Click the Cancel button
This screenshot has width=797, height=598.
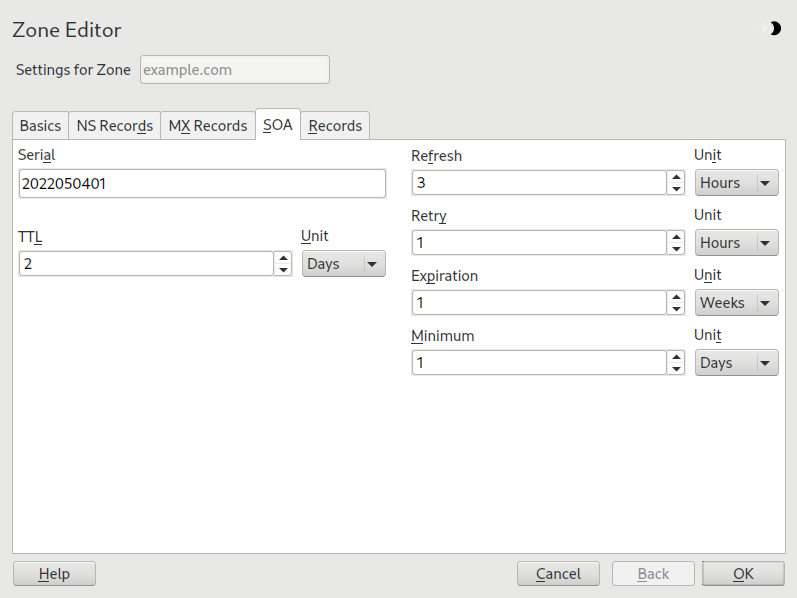pyautogui.click(x=558, y=574)
